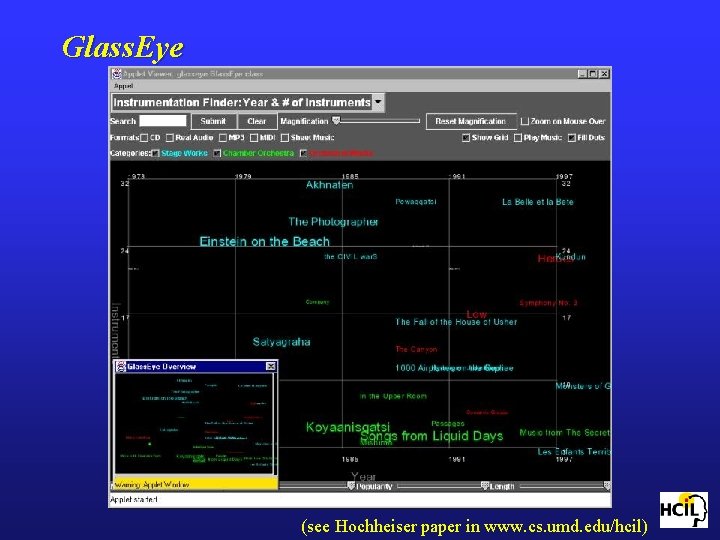This screenshot has height=540, width=720.
Task: Uncheck the Fill Dots option
Action: [x=572, y=138]
